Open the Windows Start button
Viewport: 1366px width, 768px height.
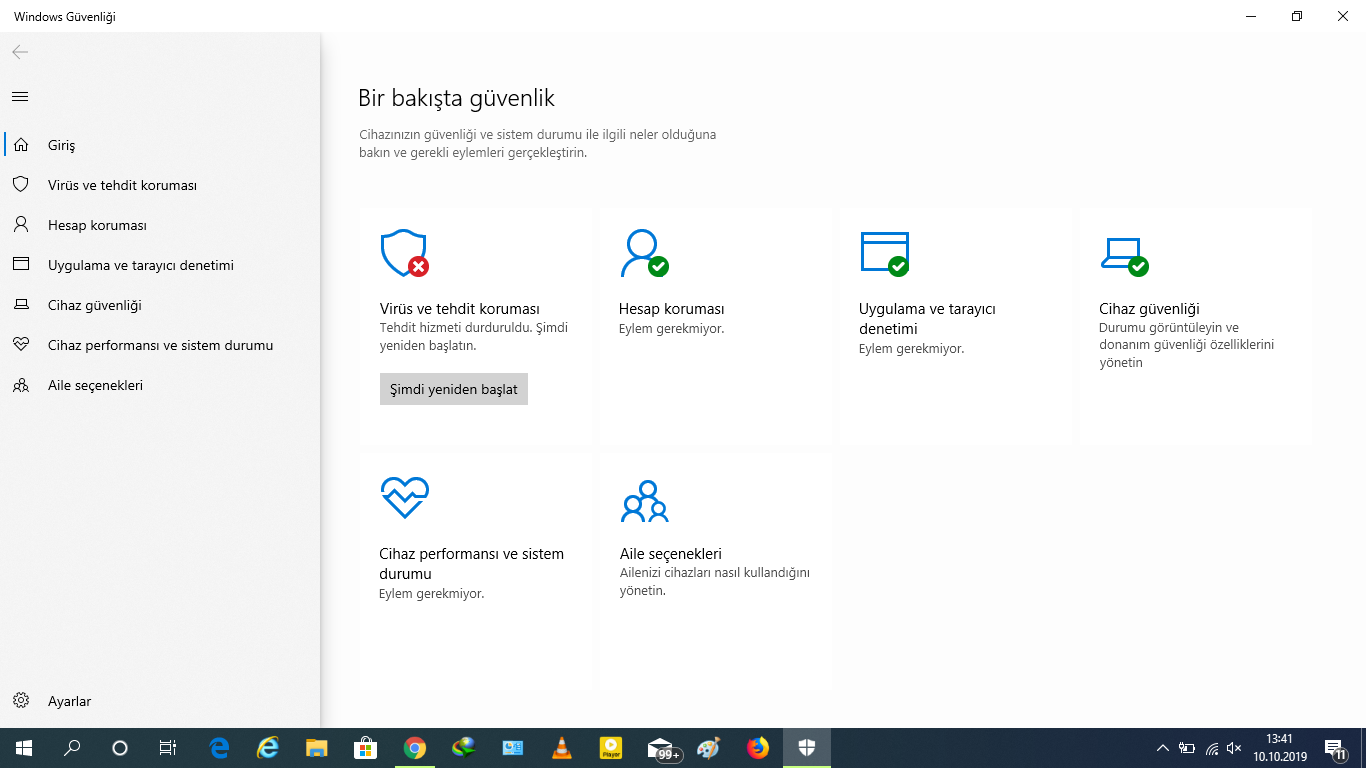coord(23,748)
